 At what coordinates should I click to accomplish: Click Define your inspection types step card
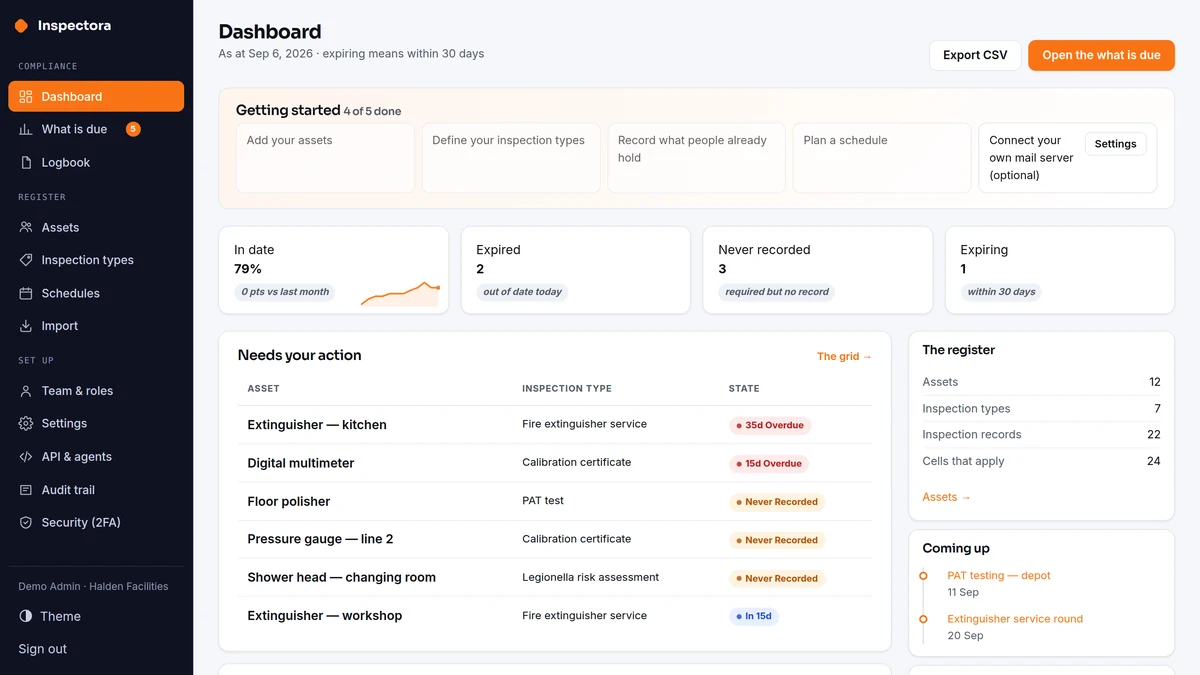511,158
